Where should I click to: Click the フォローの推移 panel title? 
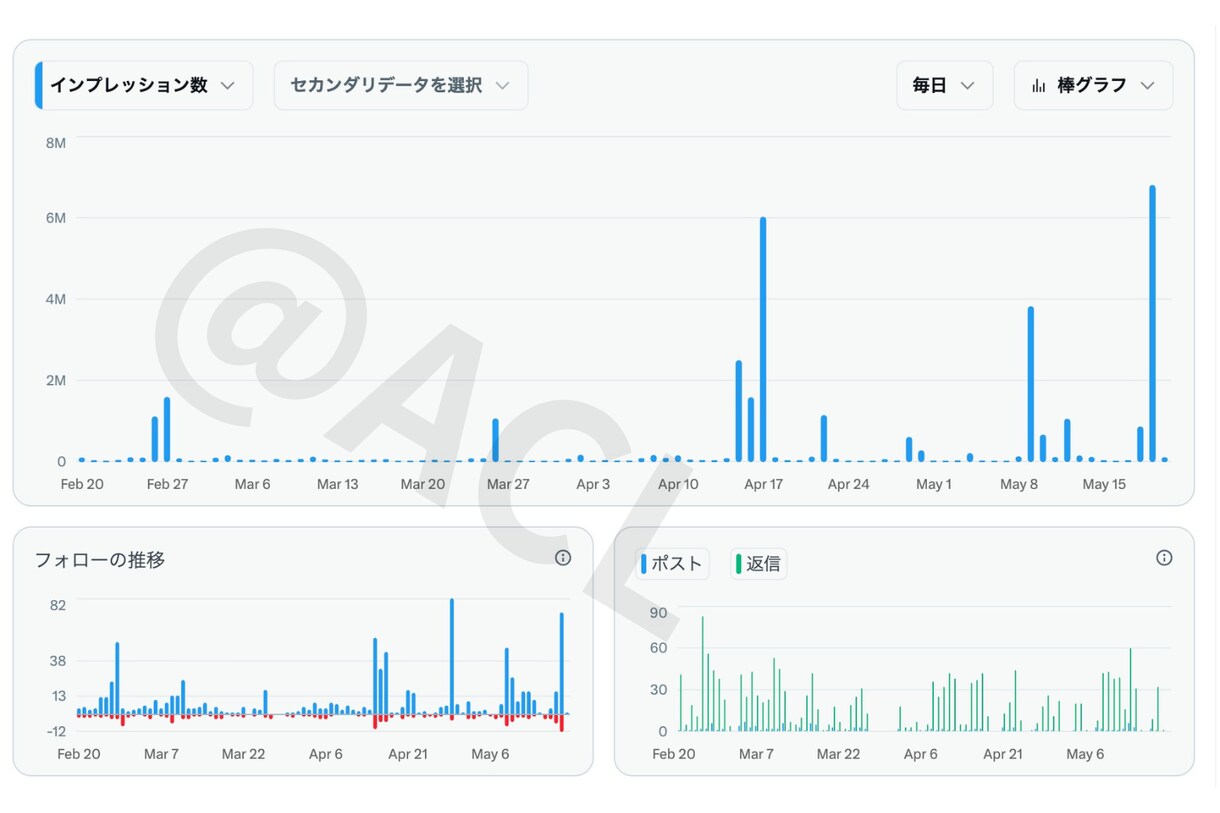[x=100, y=560]
